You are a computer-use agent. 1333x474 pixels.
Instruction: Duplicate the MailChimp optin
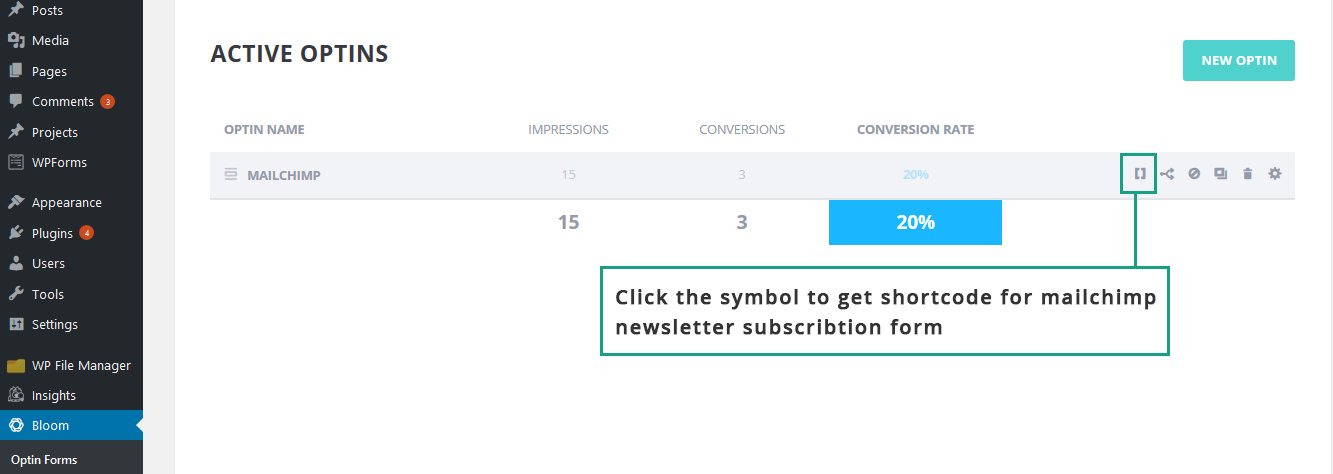click(1220, 174)
